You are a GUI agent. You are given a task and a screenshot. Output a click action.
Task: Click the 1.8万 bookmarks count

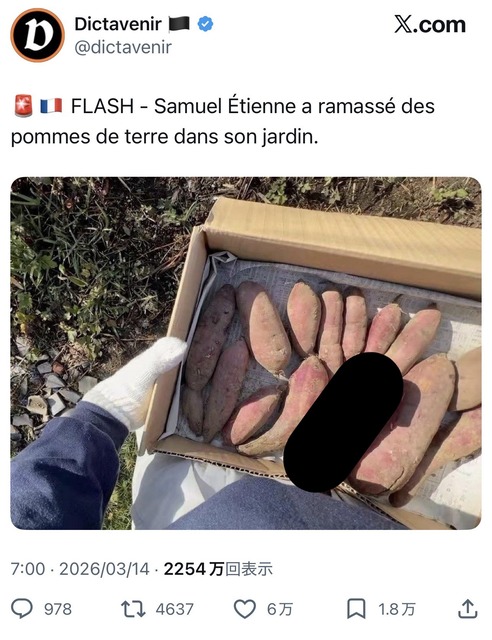pos(396,609)
